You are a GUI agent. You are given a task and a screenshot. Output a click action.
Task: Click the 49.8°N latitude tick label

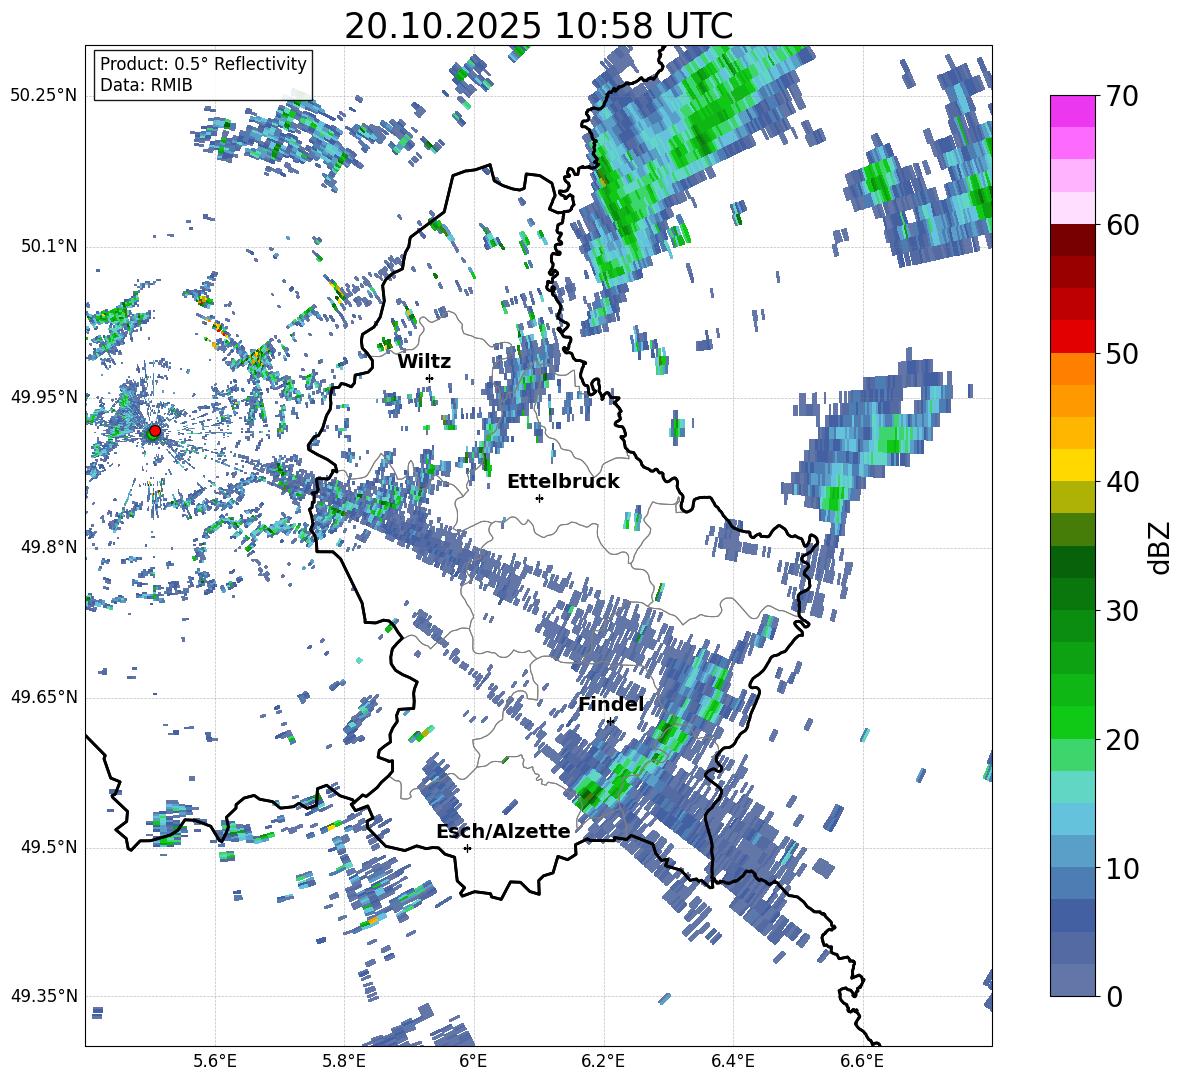click(49, 547)
